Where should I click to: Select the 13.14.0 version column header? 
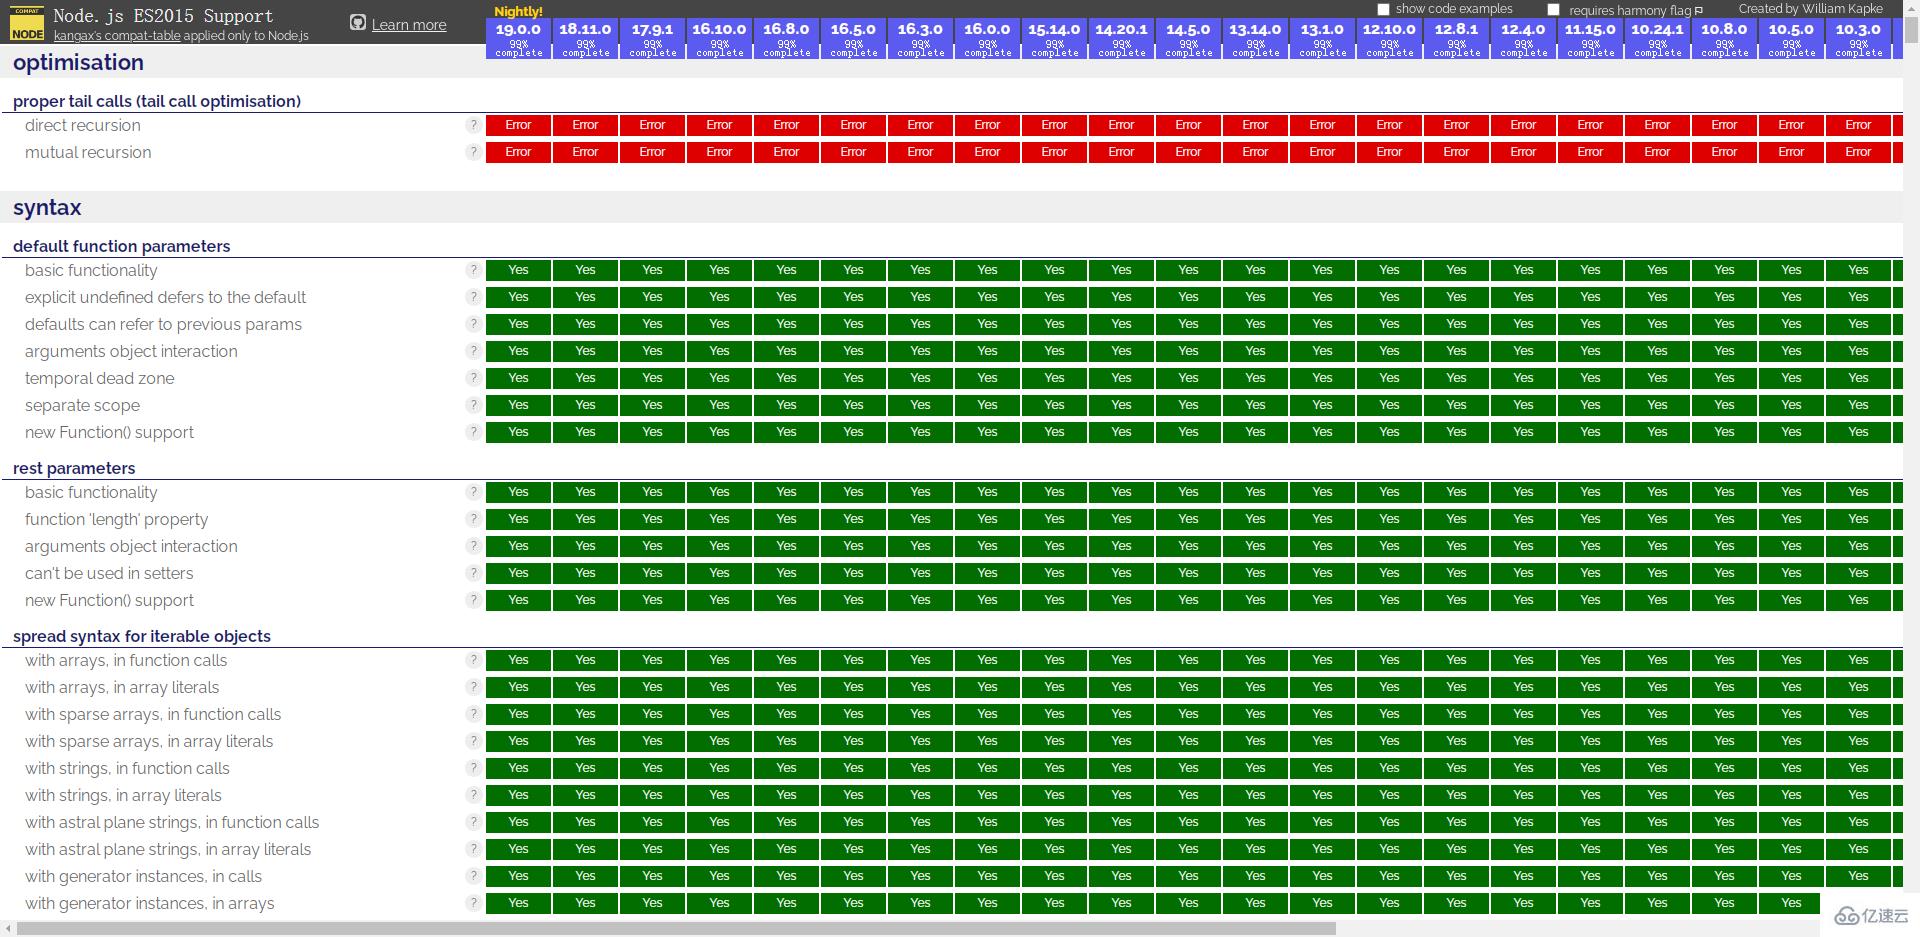tap(1255, 38)
